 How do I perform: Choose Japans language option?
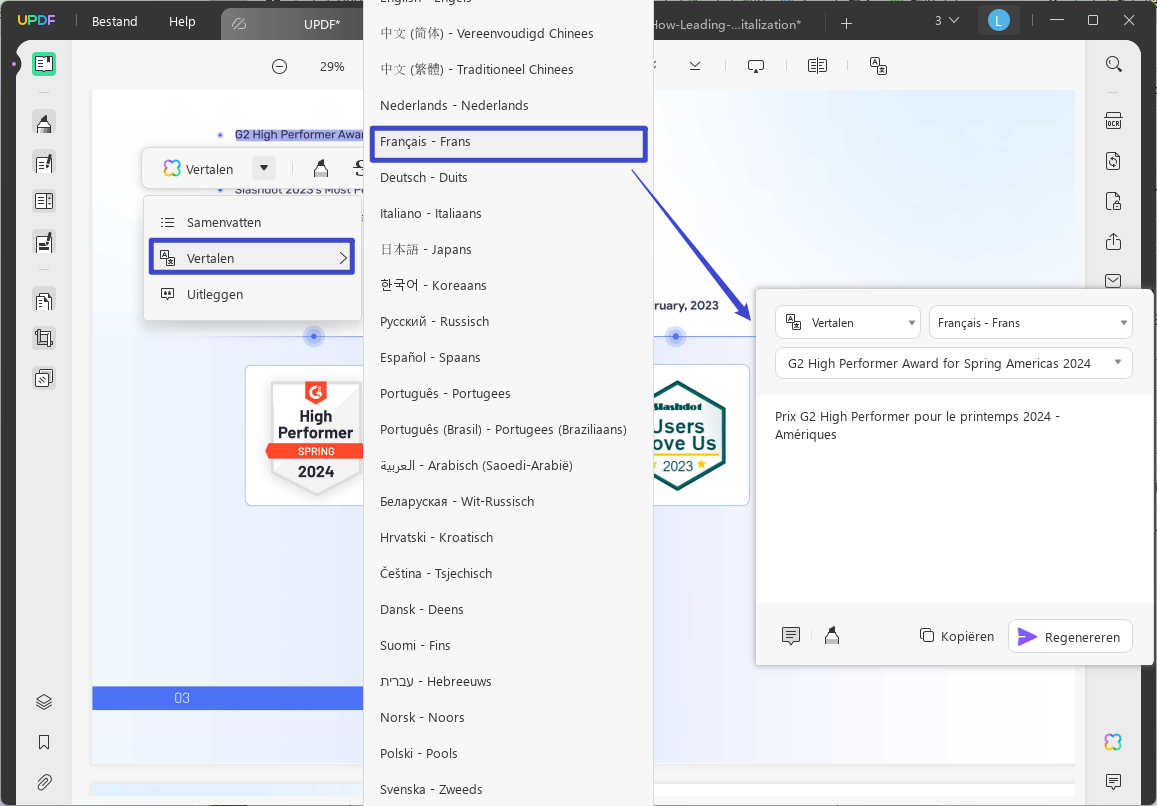tap(508, 249)
